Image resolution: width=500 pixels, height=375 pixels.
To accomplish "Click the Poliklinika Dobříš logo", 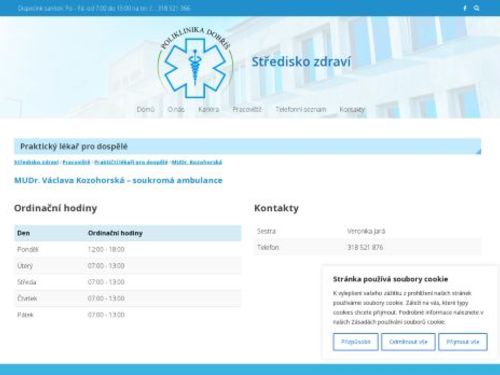I will tap(195, 63).
